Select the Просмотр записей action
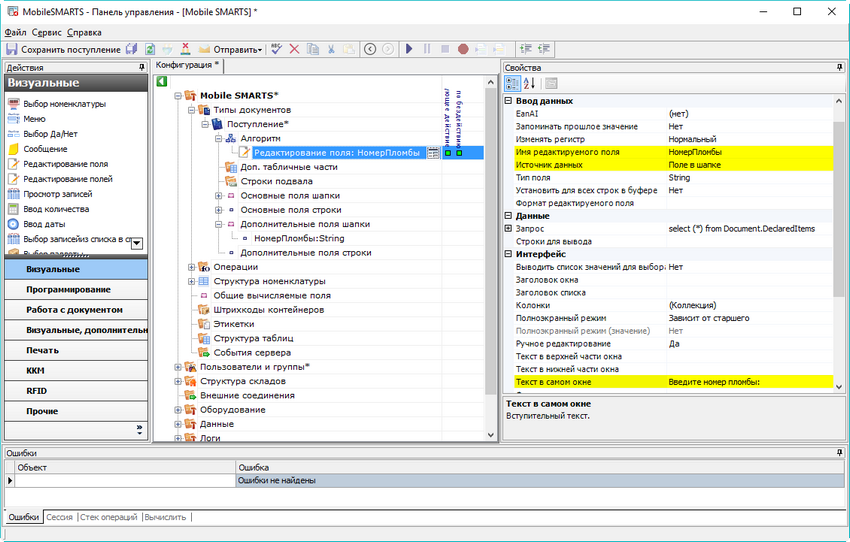Image resolution: width=850 pixels, height=542 pixels. pyautogui.click(x=57, y=194)
